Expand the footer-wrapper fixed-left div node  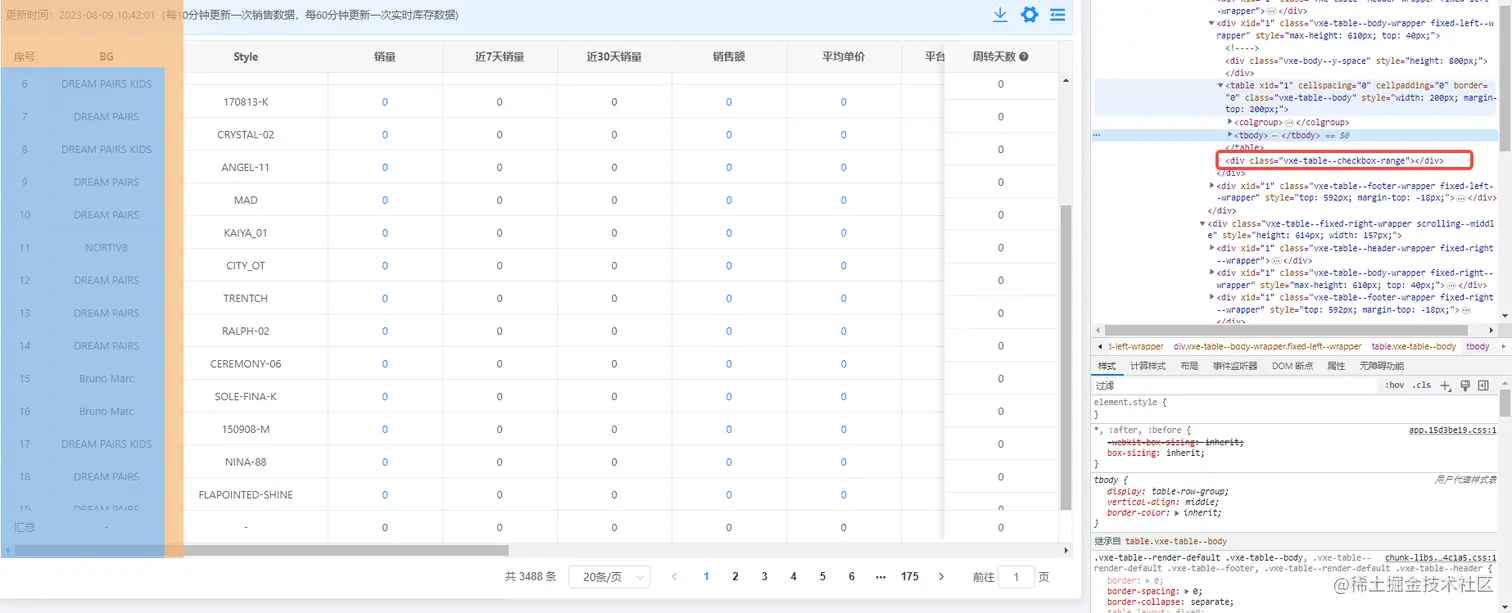point(1211,186)
